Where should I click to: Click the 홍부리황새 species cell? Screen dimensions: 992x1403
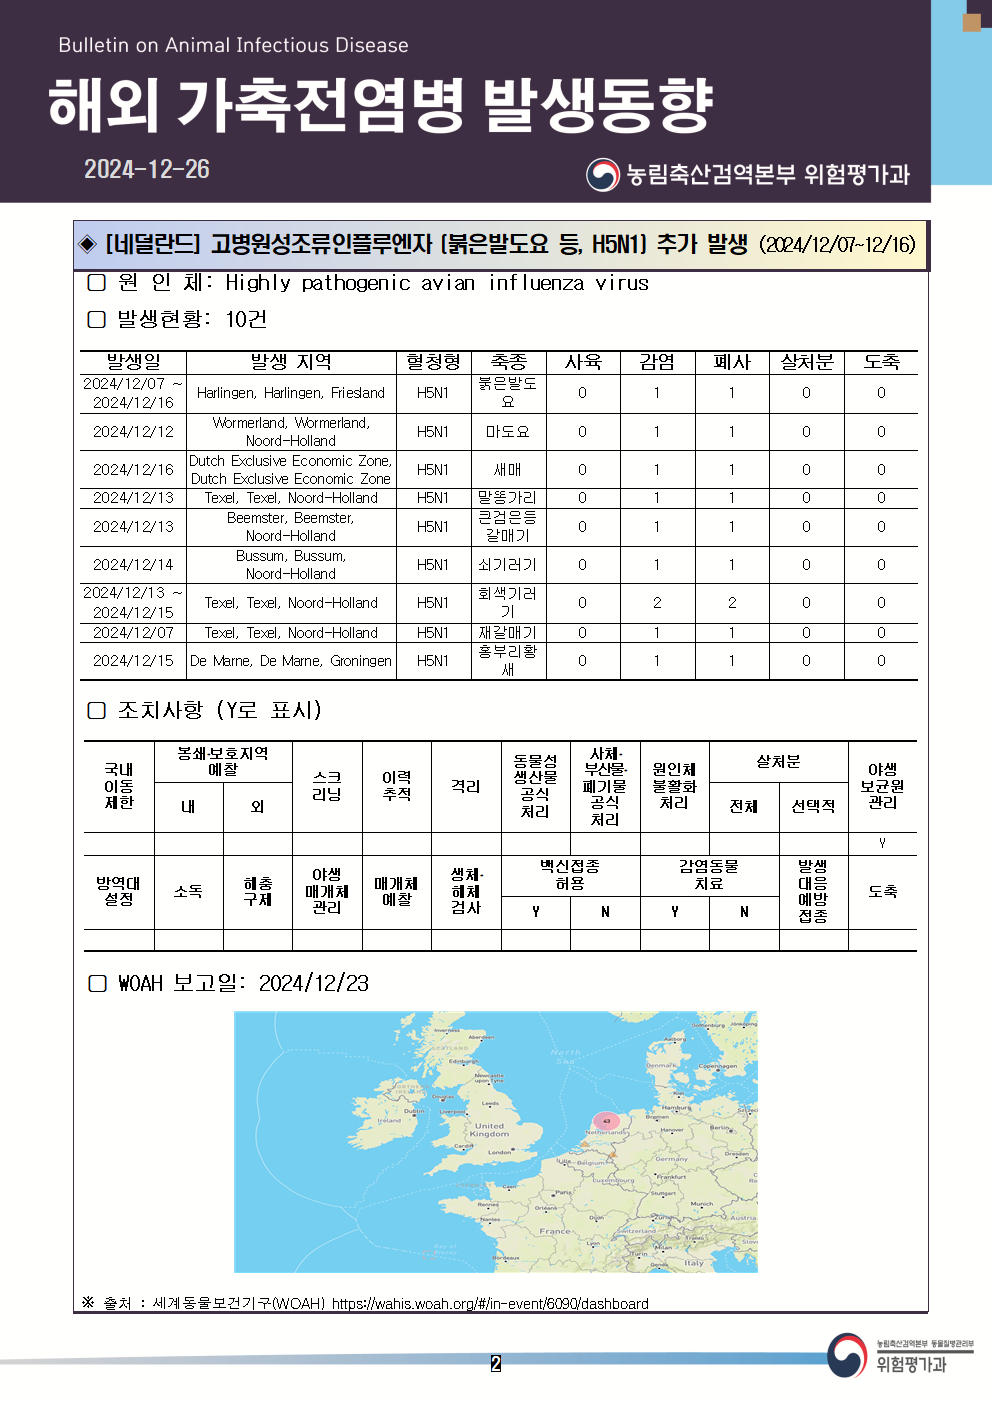[x=508, y=661]
